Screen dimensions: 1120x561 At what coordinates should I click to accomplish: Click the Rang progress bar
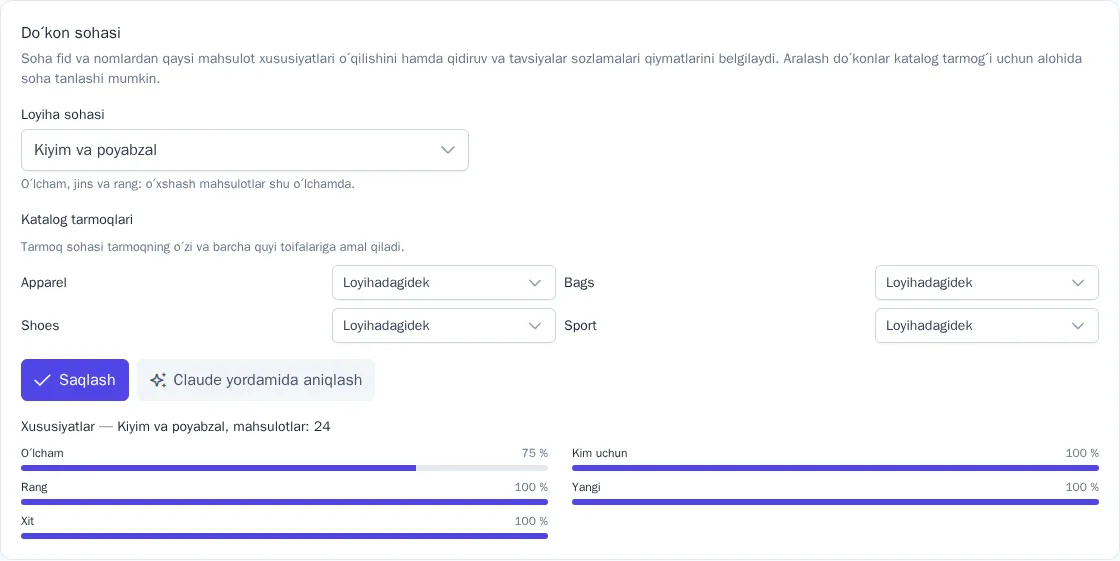tap(284, 502)
